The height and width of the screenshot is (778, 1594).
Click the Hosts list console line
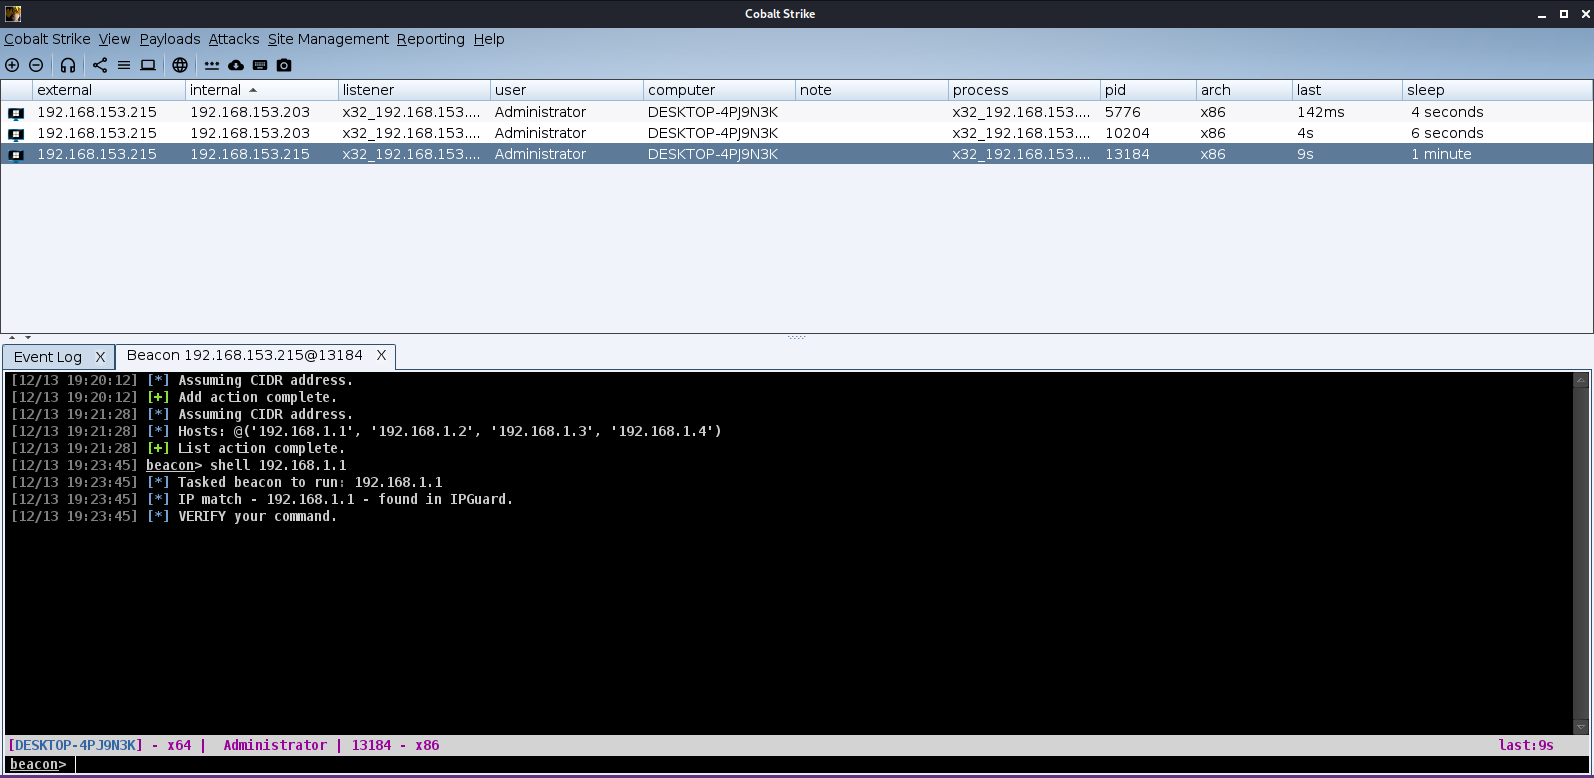click(450, 431)
